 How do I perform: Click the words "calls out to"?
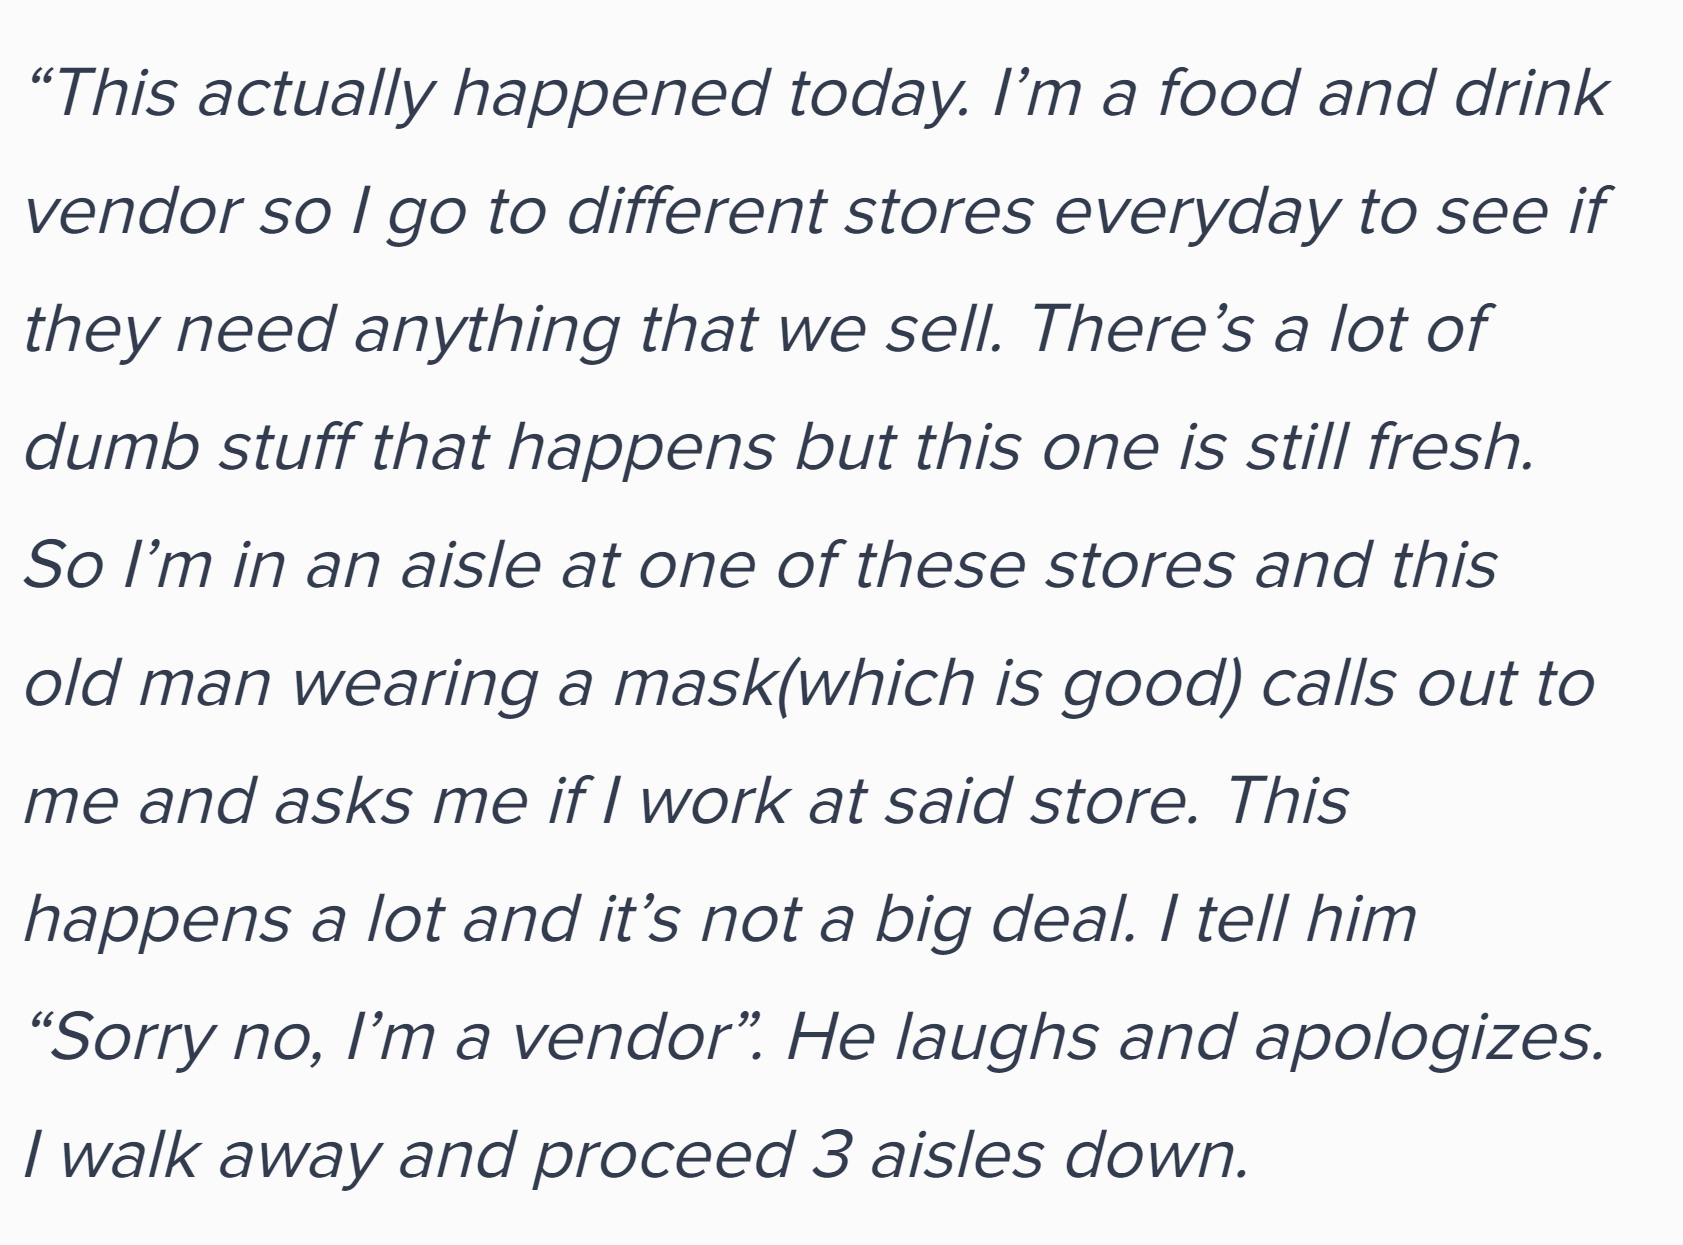click(x=1426, y=683)
